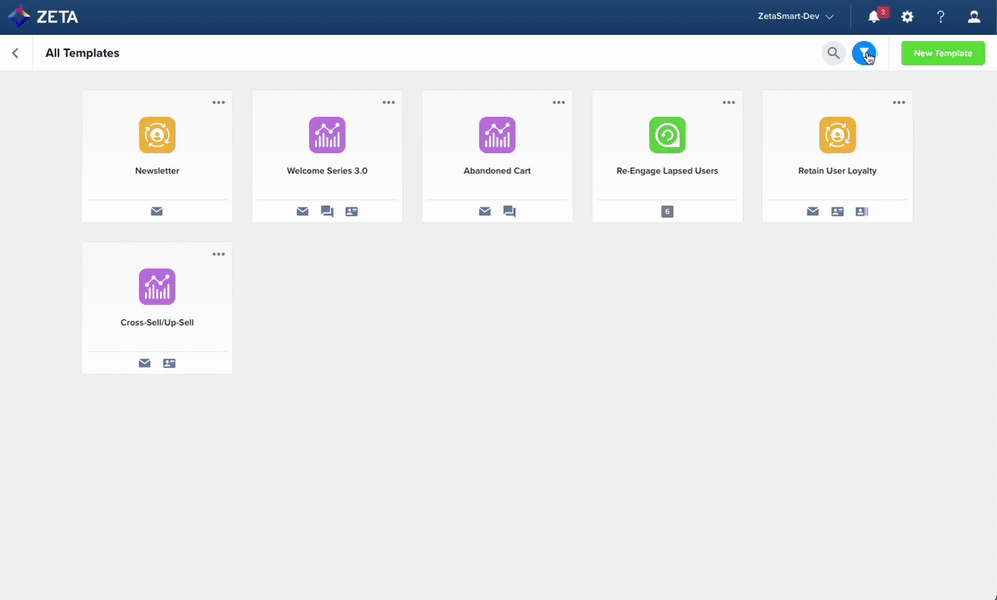Viewport: 997px width, 600px height.
Task: Select the Retain User Loyalty template icon
Action: coord(837,133)
